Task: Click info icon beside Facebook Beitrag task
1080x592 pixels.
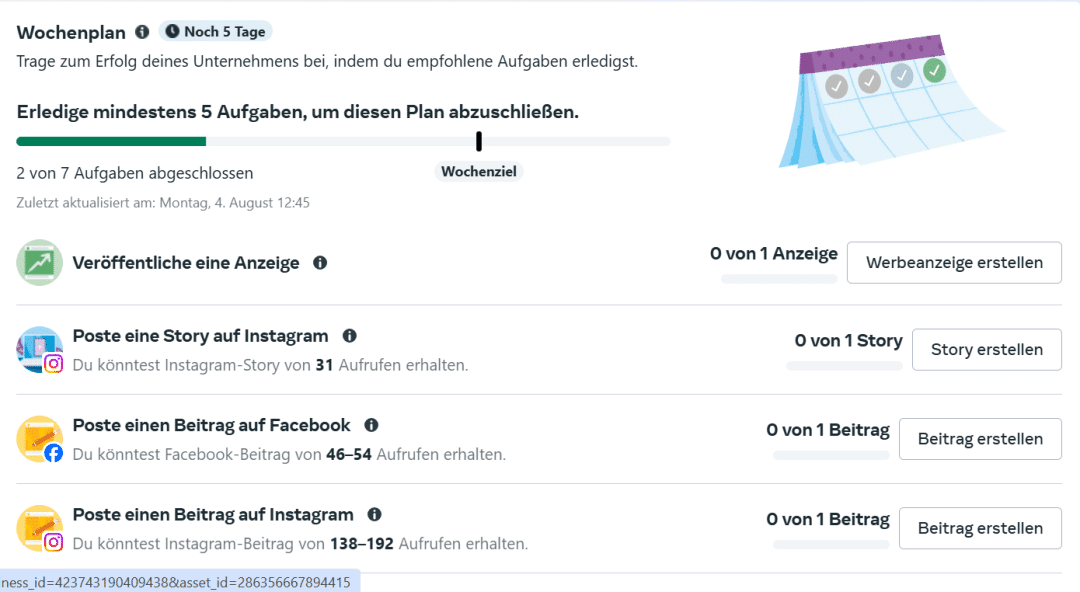Action: (x=371, y=425)
